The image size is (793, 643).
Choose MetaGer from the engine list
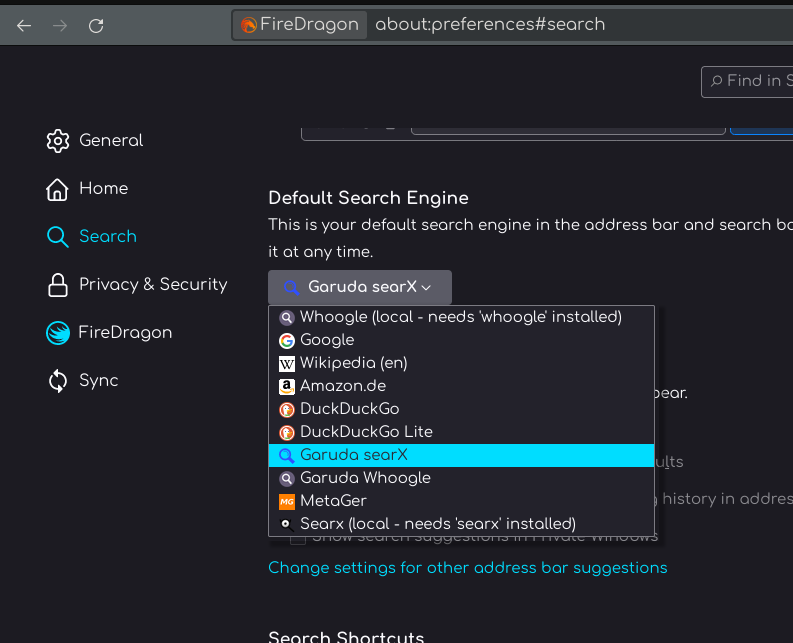click(x=461, y=501)
